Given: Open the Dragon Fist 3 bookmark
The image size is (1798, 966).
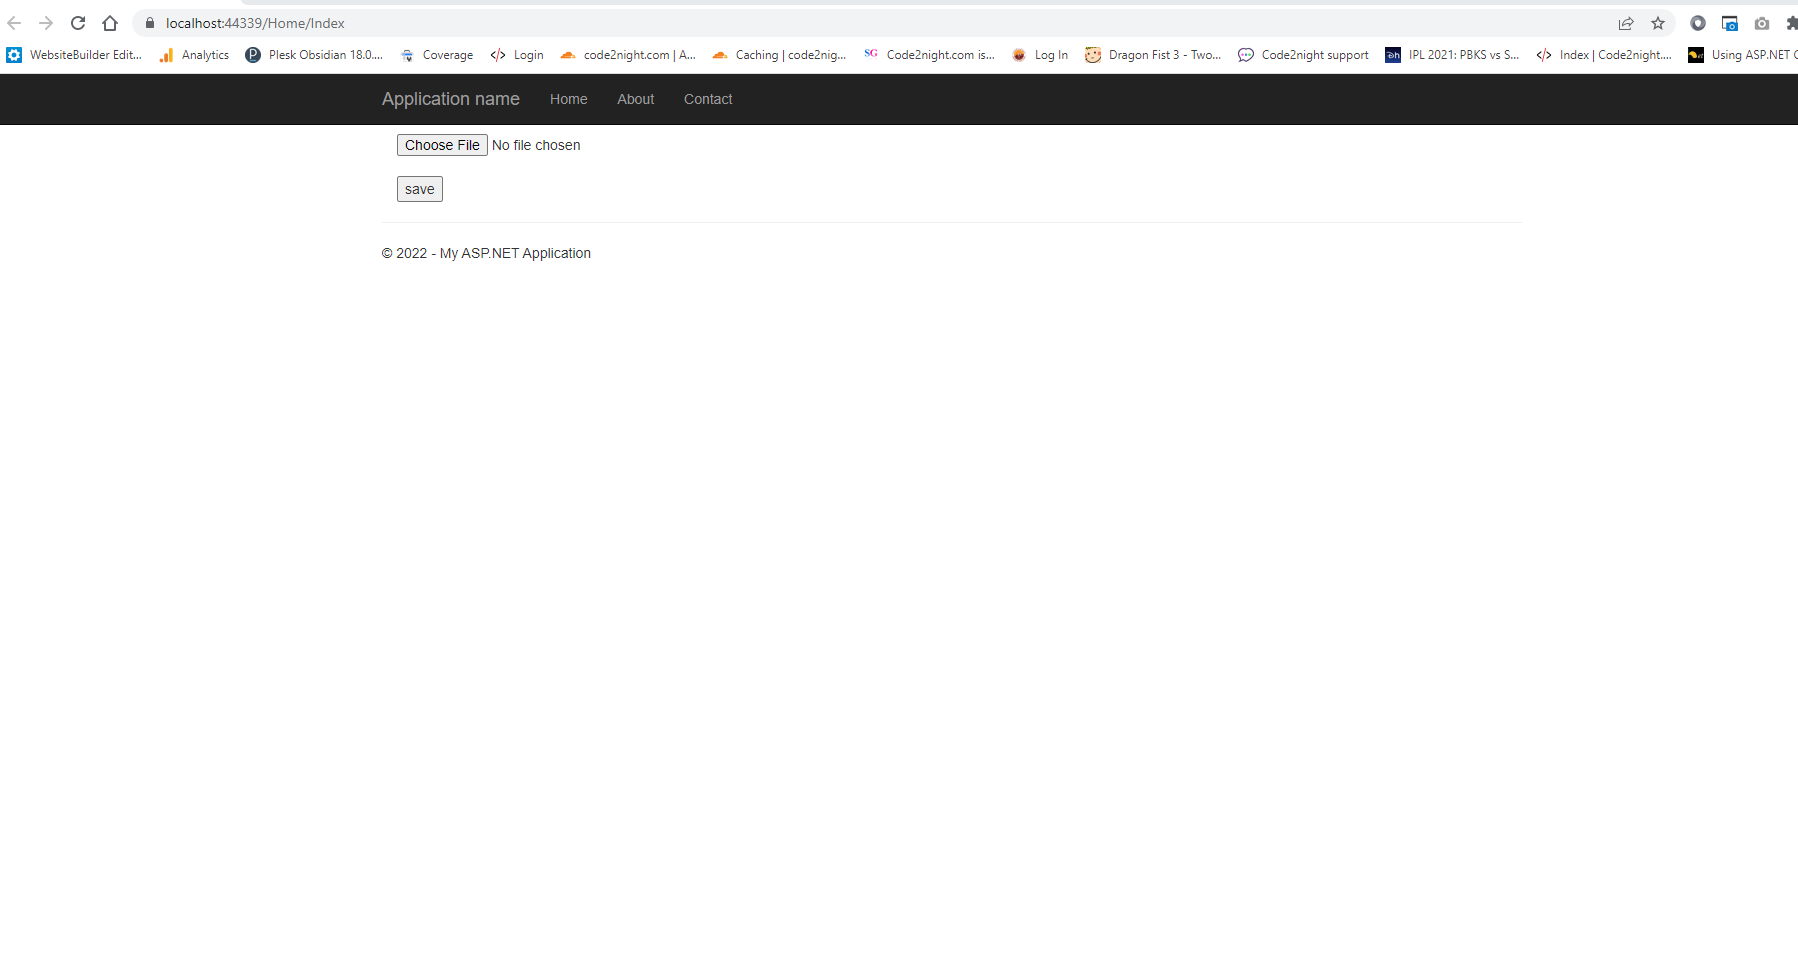Looking at the screenshot, I should [1153, 55].
